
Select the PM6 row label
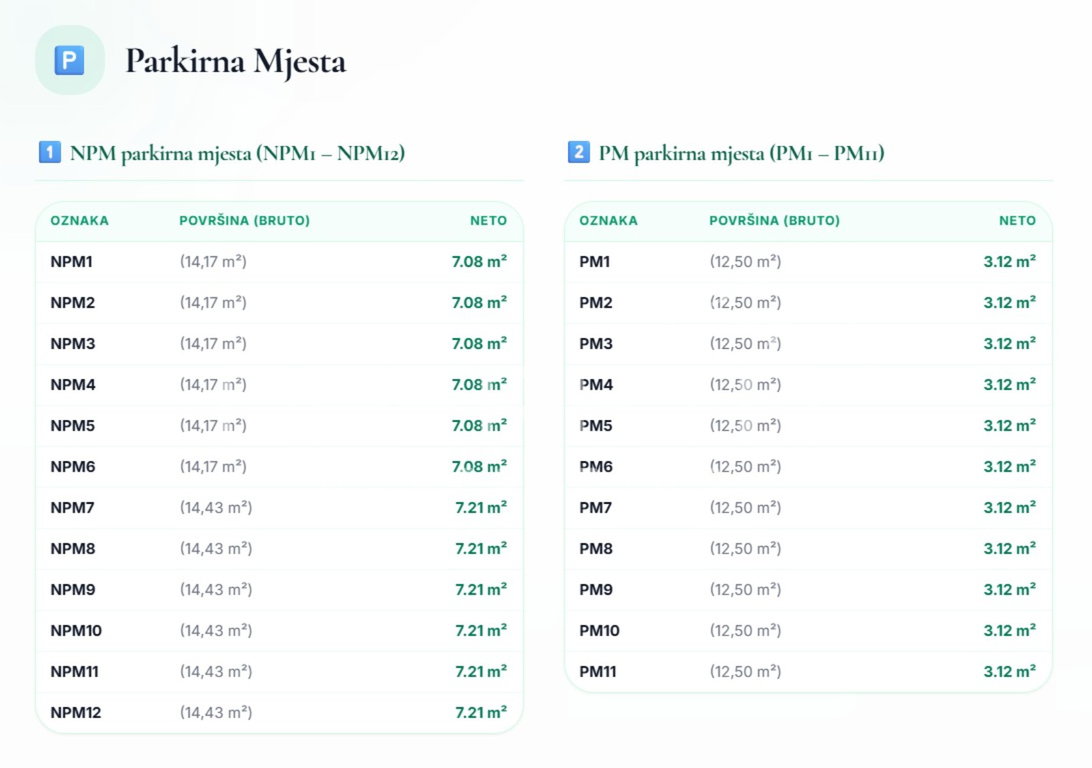(596, 467)
